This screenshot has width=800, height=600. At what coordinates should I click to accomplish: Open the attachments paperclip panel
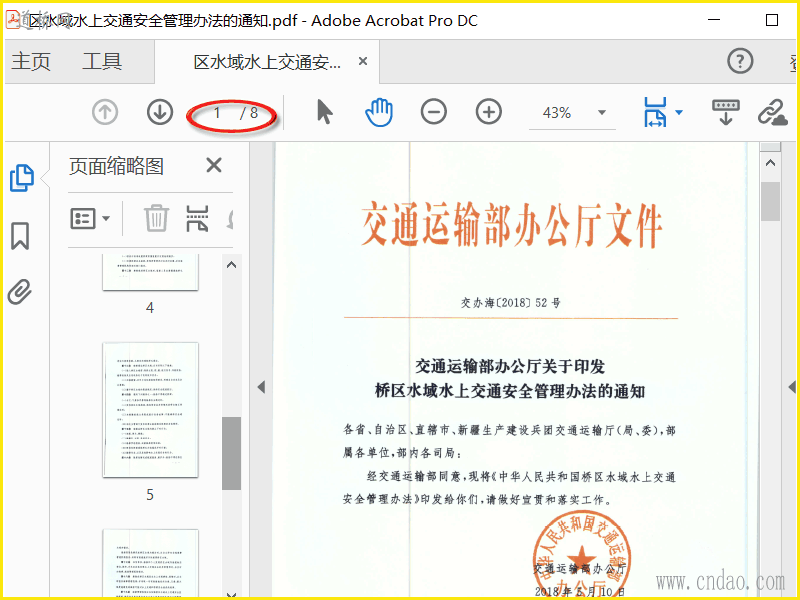pyautogui.click(x=20, y=292)
